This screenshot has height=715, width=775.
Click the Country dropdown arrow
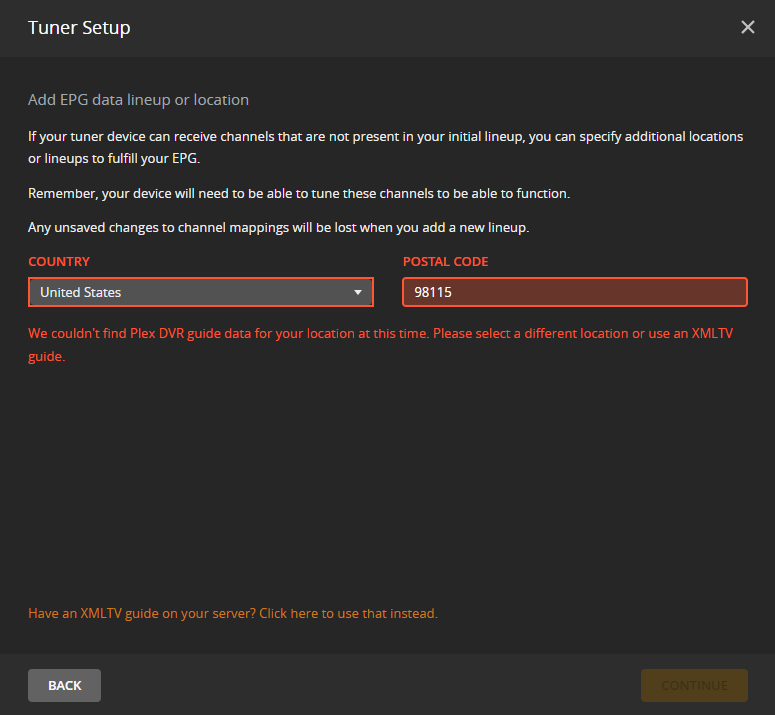[x=358, y=292]
